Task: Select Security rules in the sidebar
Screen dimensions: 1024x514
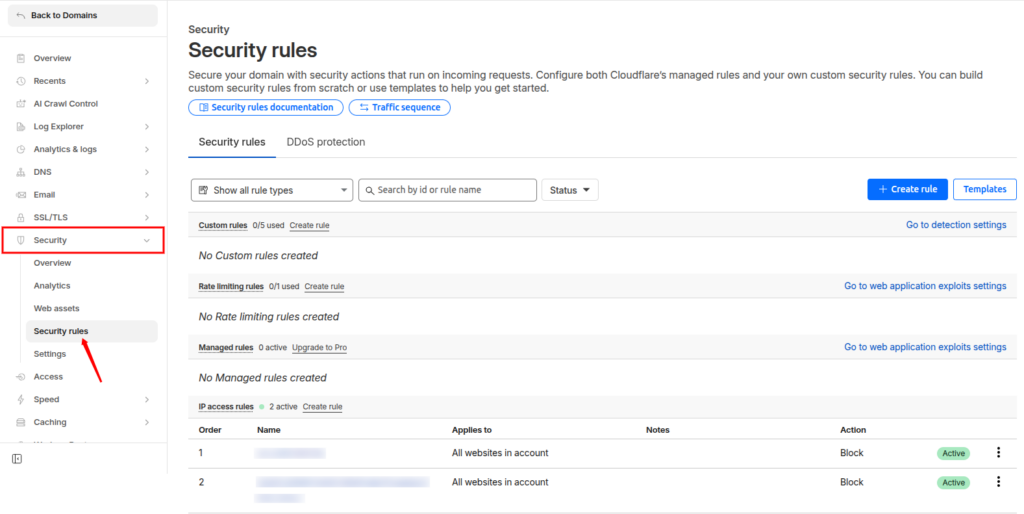Action: point(91,331)
